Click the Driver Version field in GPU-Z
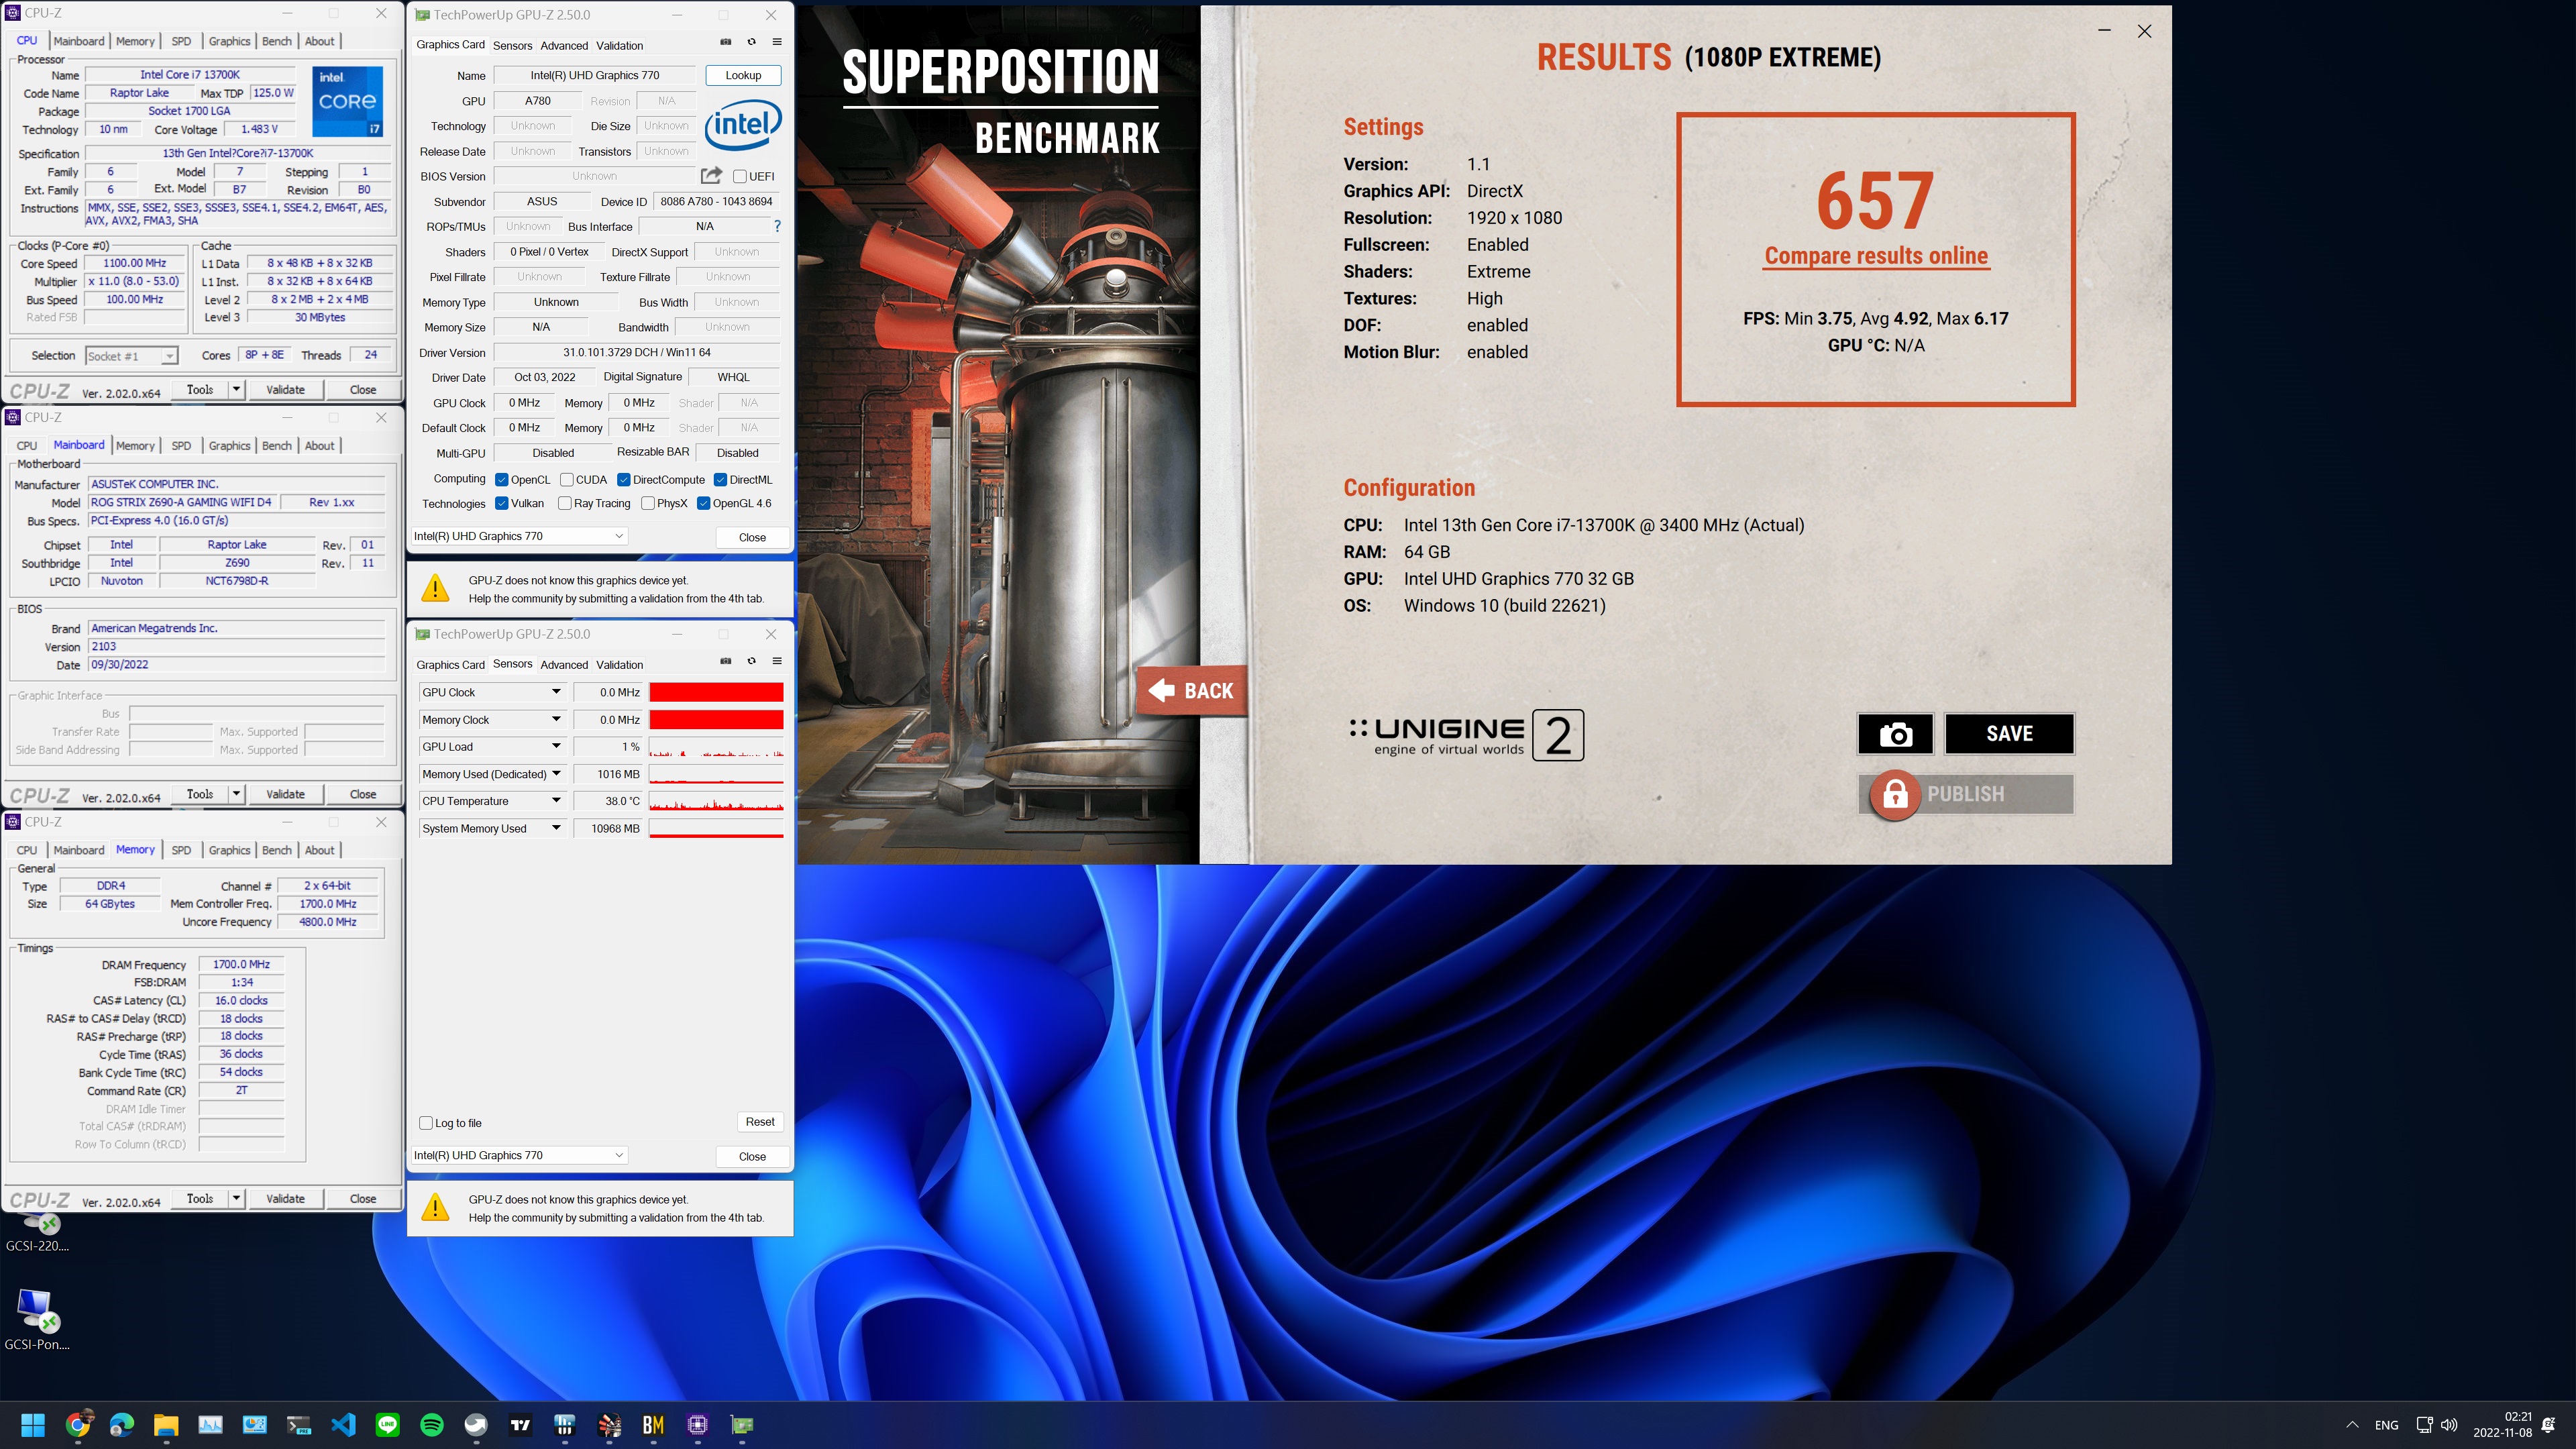Viewport: 2576px width, 1449px height. pos(637,353)
